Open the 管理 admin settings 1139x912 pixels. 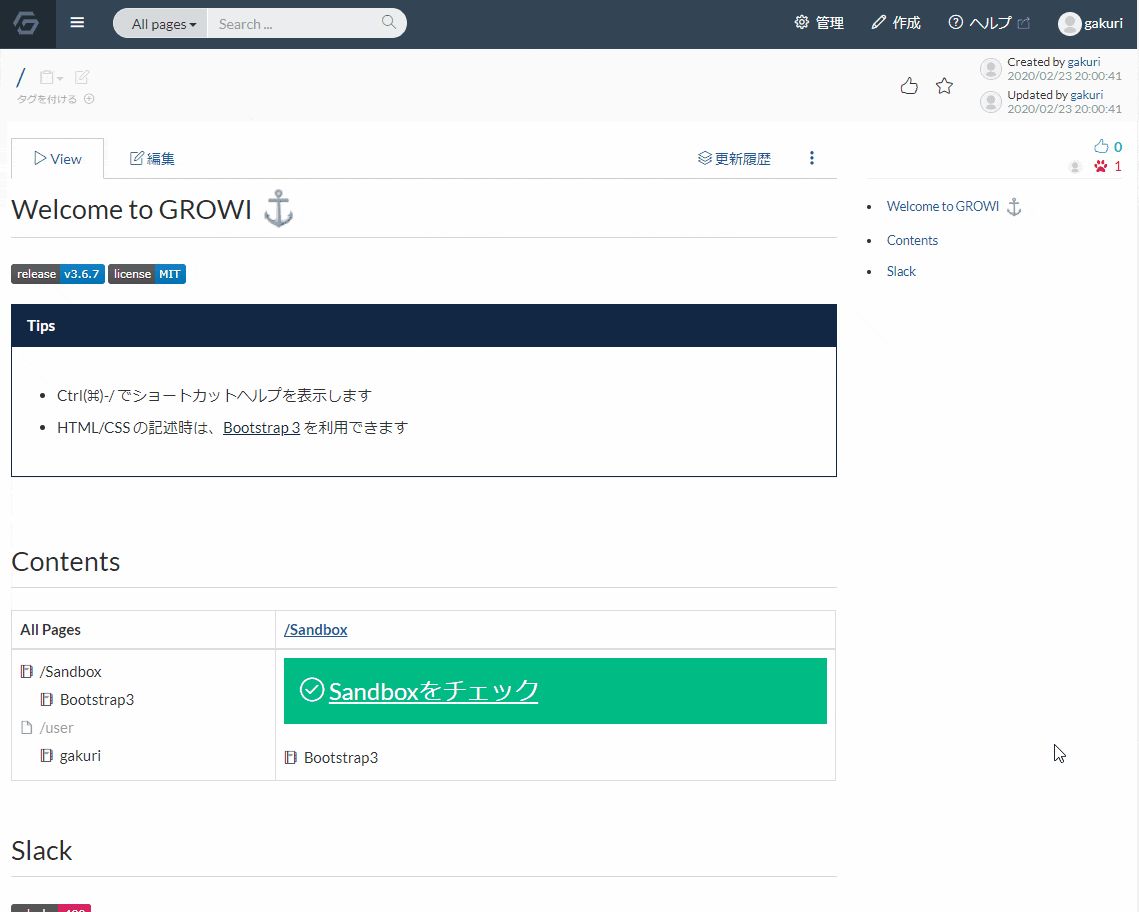(819, 23)
